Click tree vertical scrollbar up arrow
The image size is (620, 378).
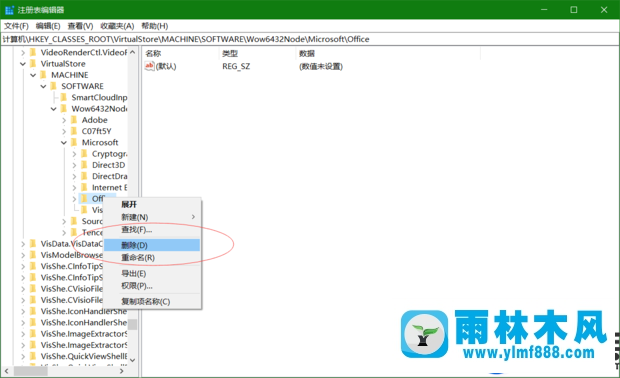click(132, 52)
